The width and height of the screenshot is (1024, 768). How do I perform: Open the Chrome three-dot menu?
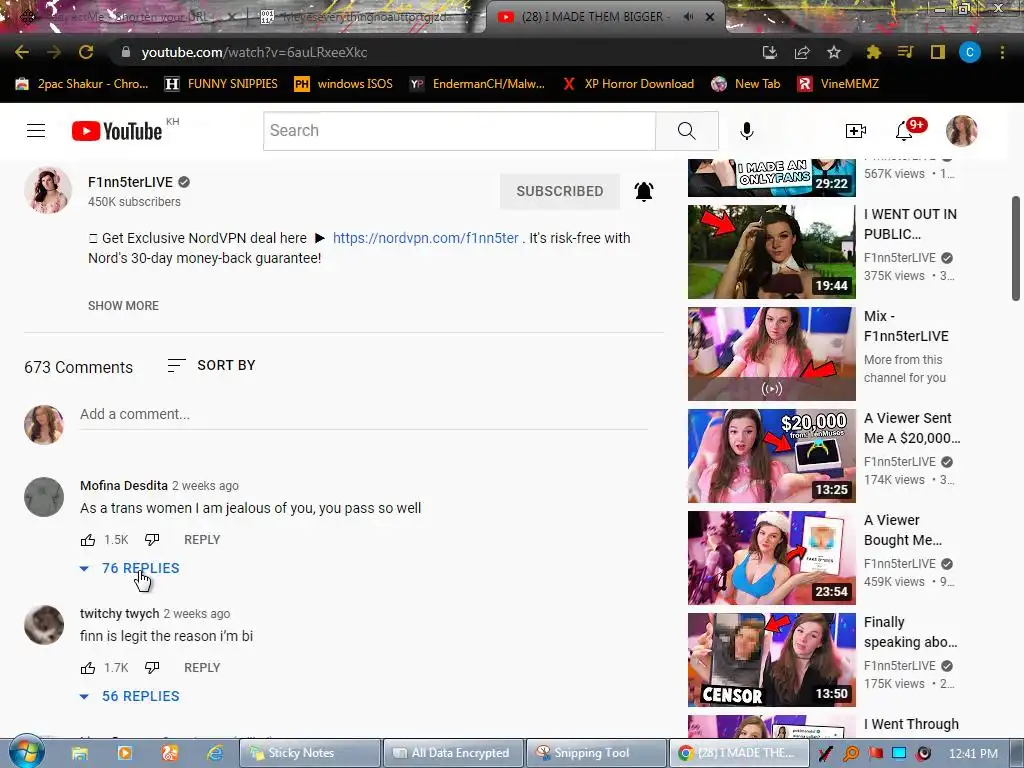click(x=1002, y=52)
